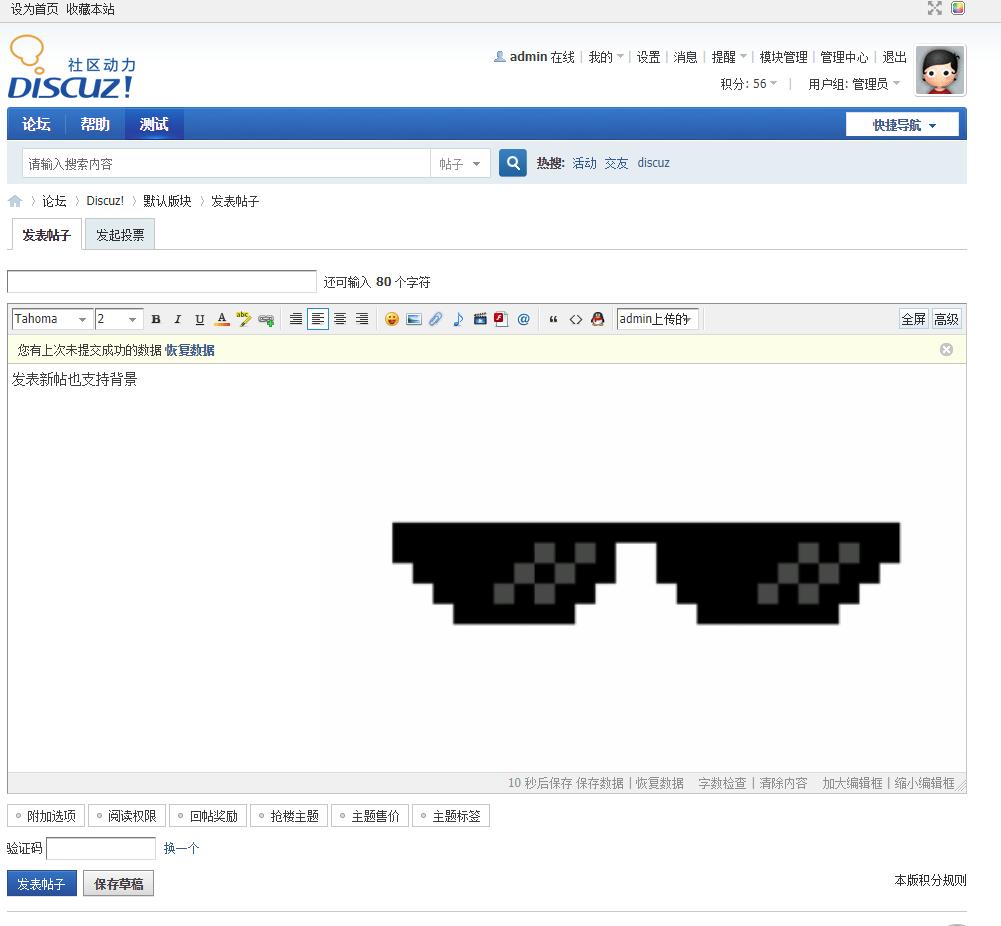This screenshot has width=1001, height=926.
Task: Insert a code block
Action: [x=576, y=319]
